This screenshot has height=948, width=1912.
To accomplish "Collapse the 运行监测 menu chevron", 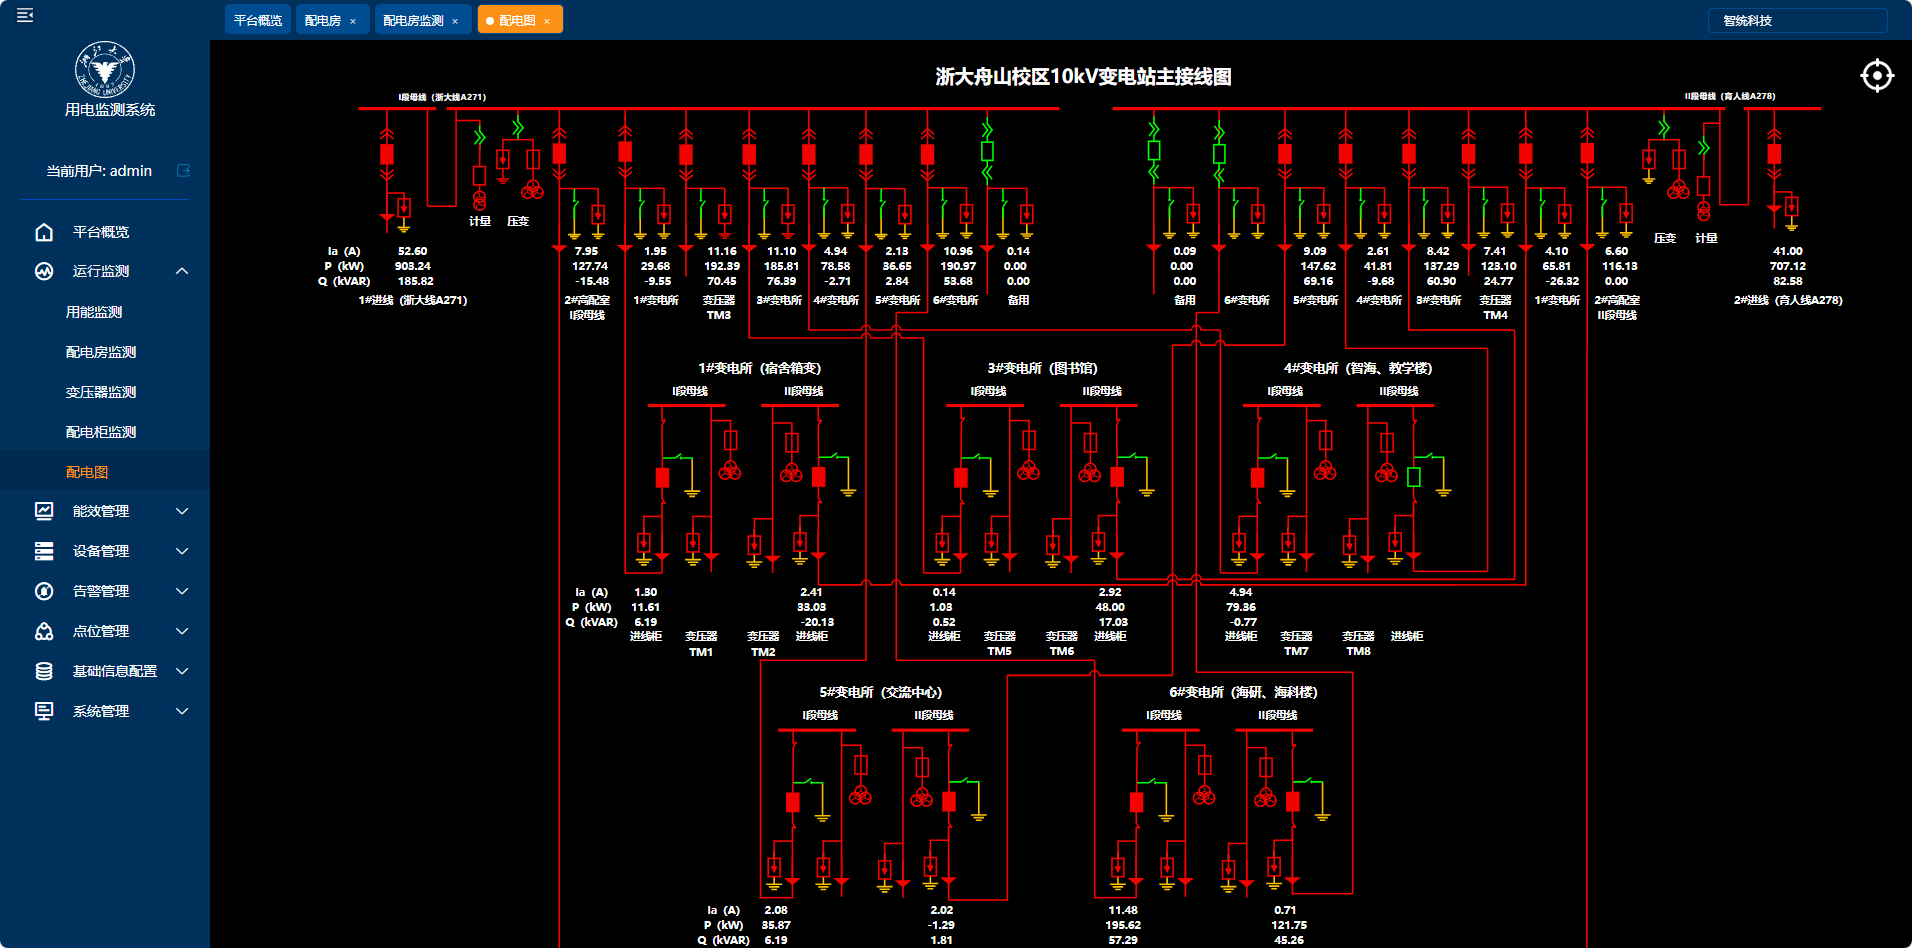I will click(x=182, y=271).
